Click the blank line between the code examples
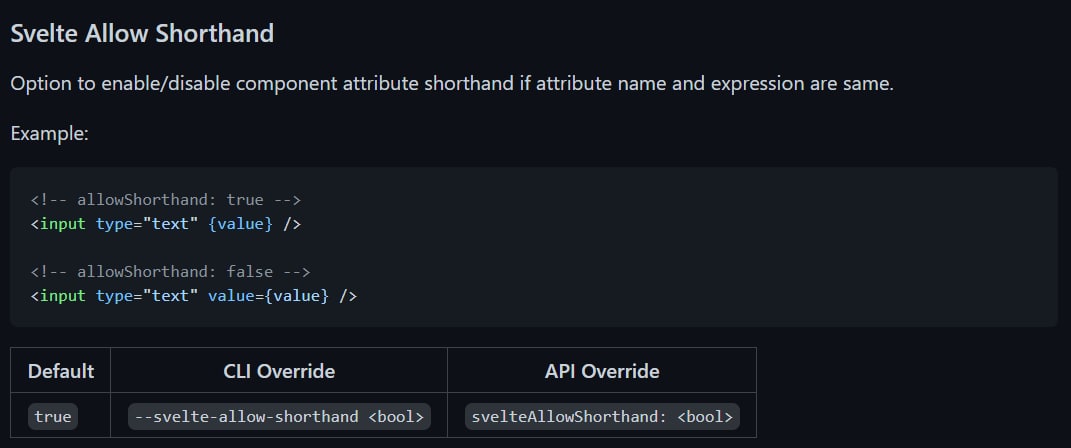 click(300, 248)
